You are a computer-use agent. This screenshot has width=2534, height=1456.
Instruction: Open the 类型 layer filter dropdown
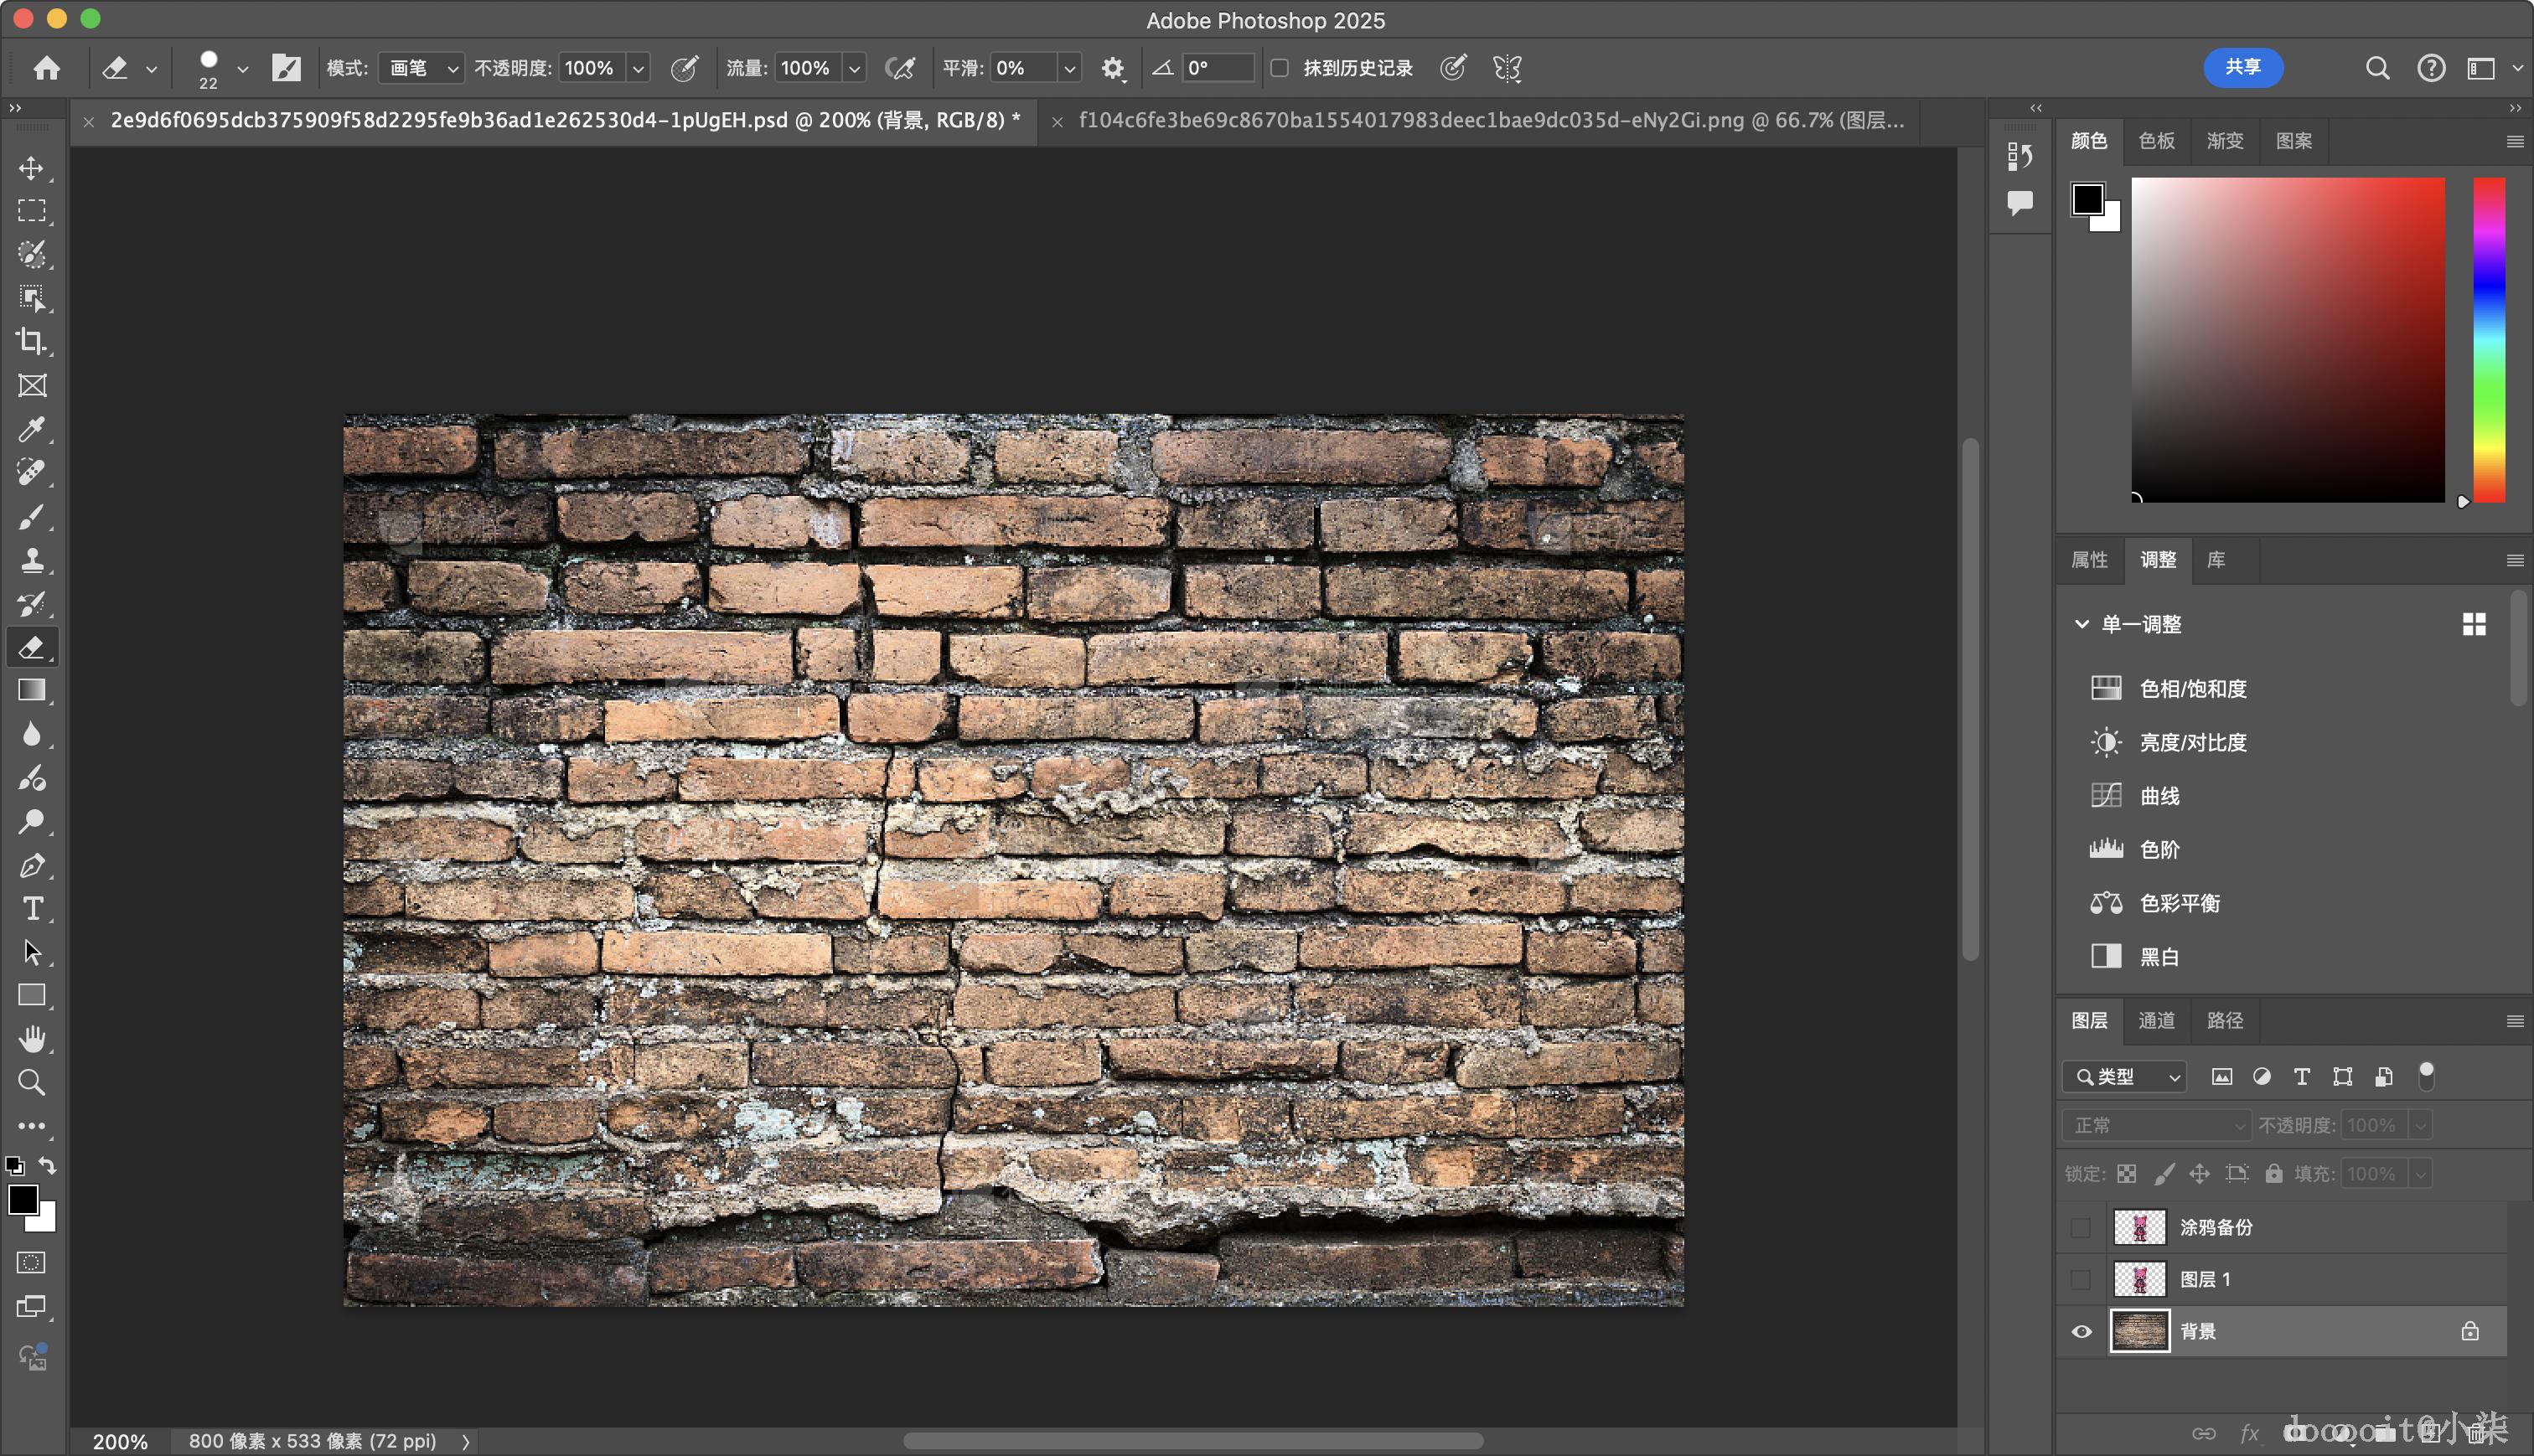pos(2125,1077)
